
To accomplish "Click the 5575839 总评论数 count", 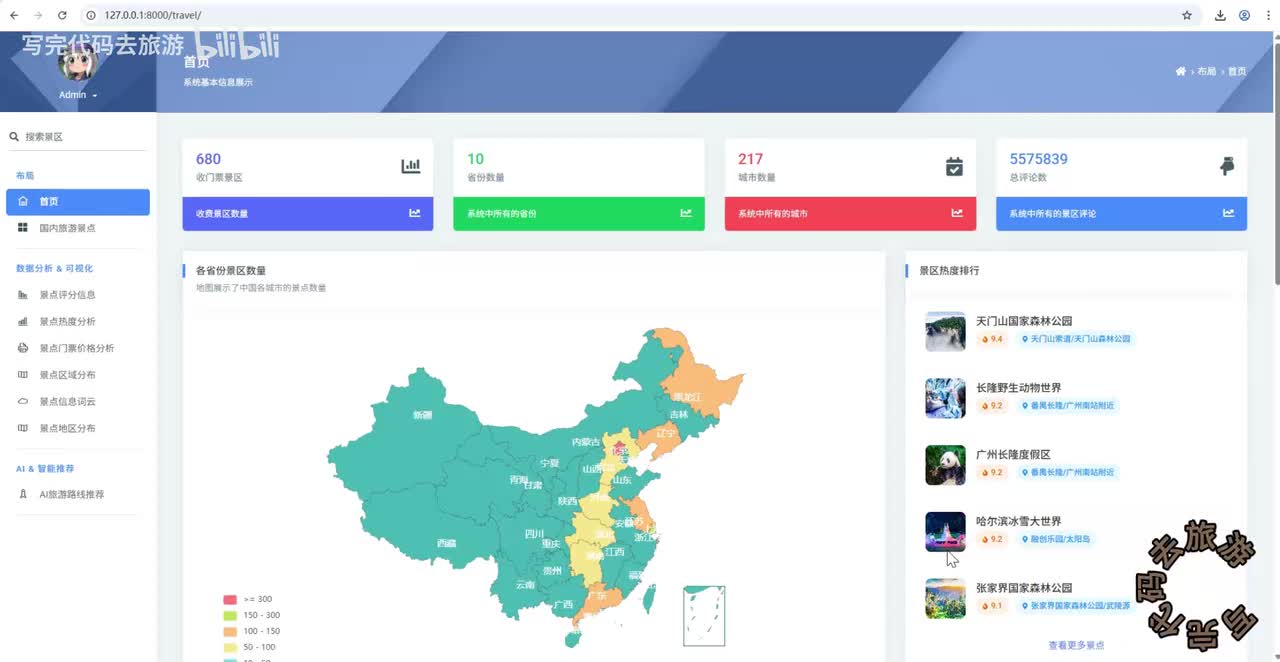I will pyautogui.click(x=1038, y=159).
